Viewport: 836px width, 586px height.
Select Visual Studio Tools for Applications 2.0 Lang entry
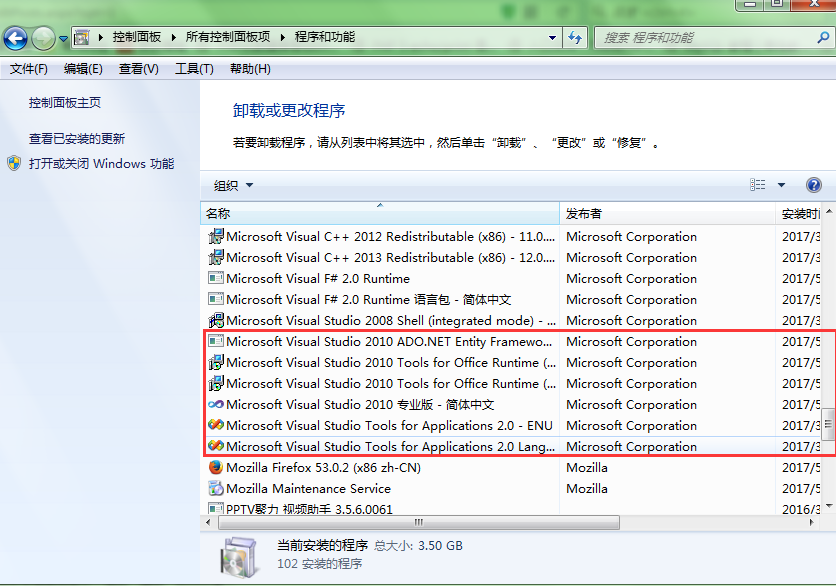(390, 446)
